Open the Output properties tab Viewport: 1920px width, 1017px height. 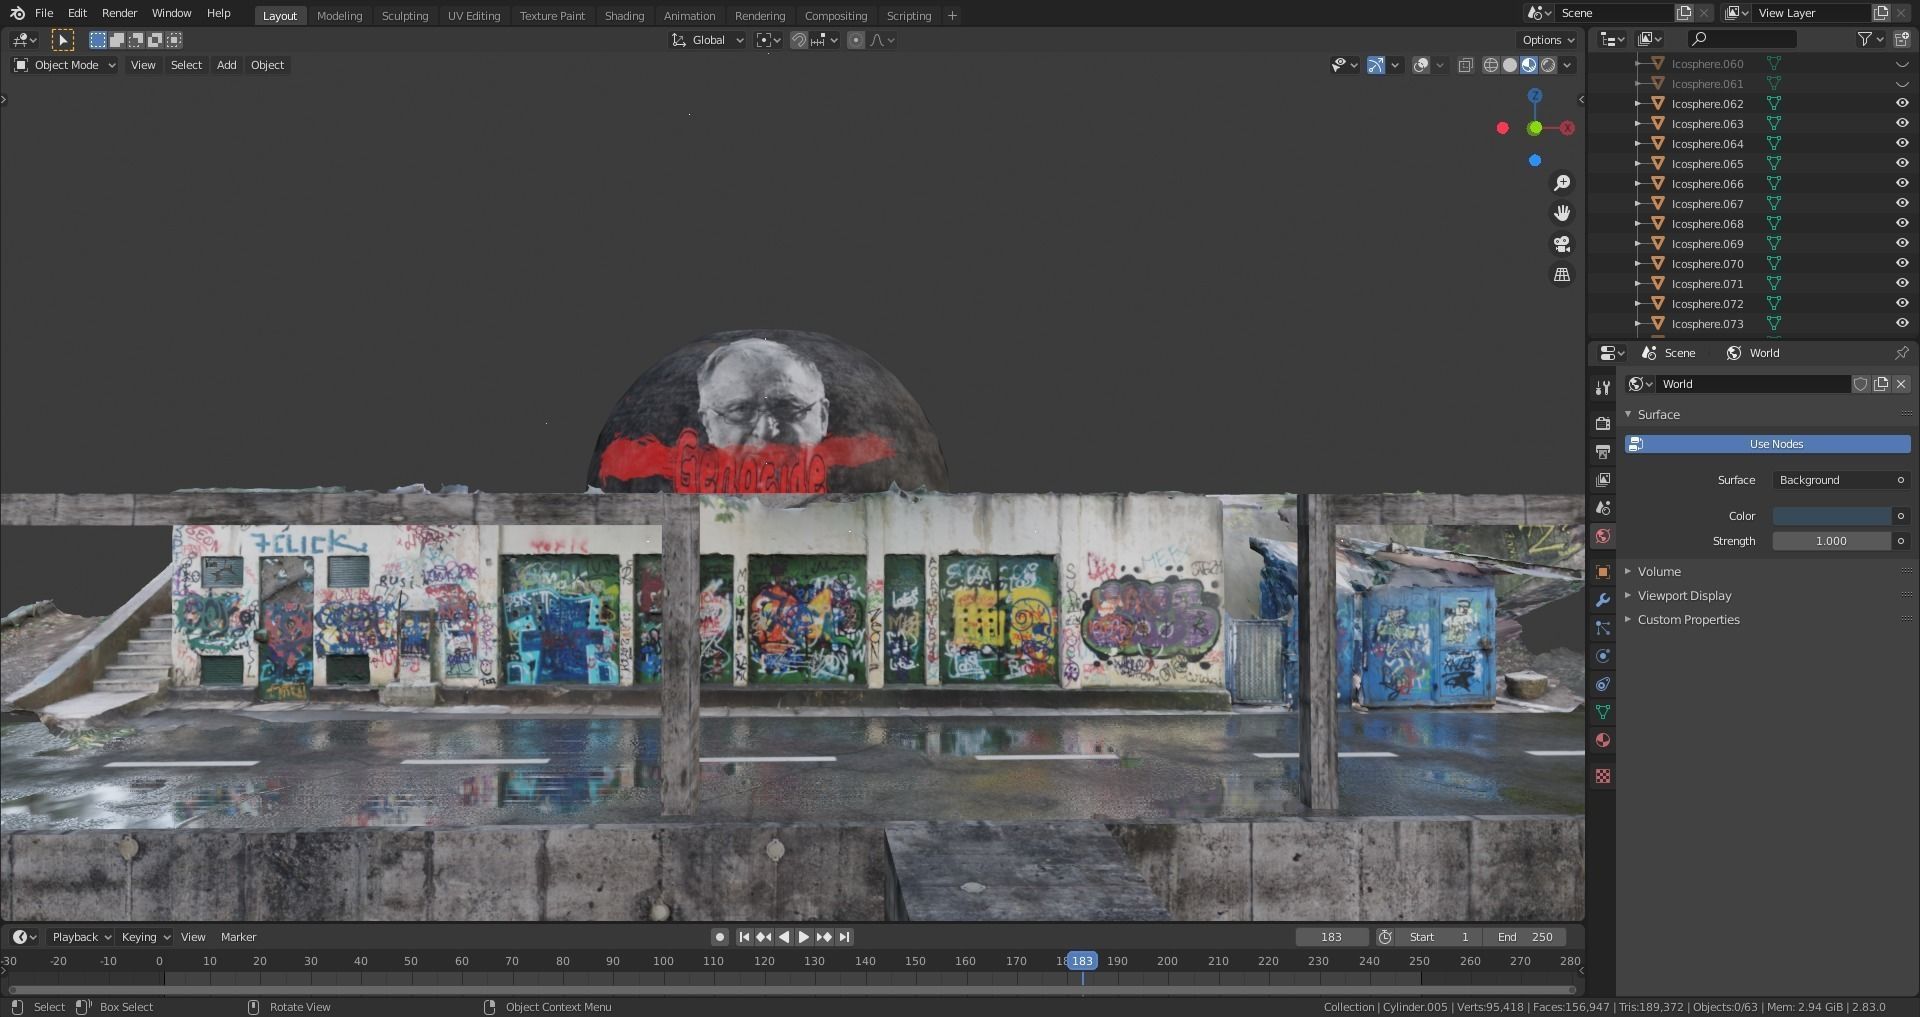(x=1603, y=452)
